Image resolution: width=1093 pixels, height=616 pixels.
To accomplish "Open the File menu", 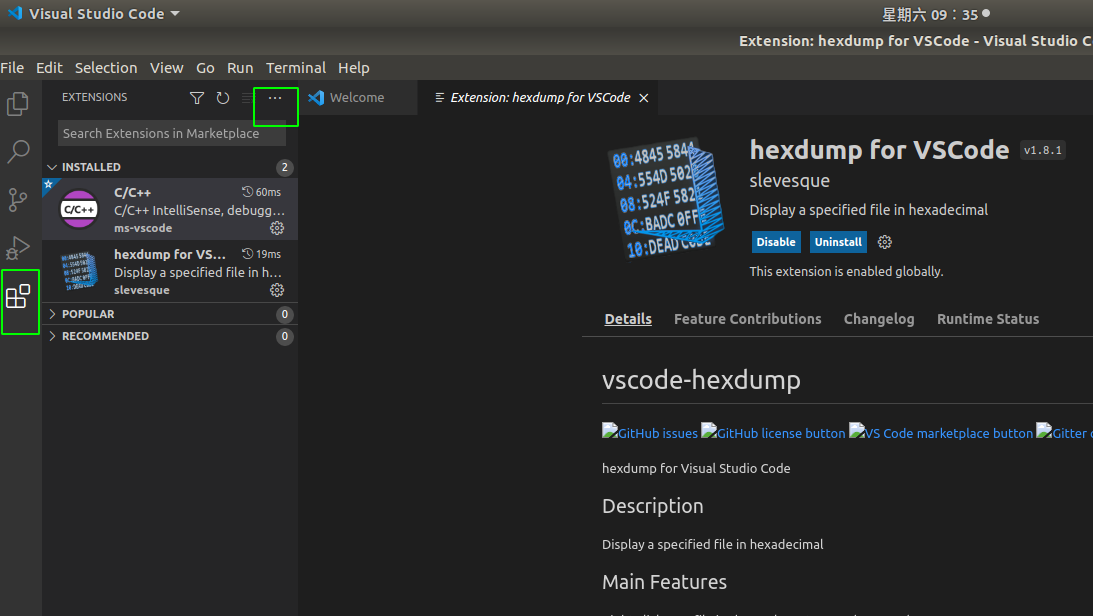I will pos(12,68).
